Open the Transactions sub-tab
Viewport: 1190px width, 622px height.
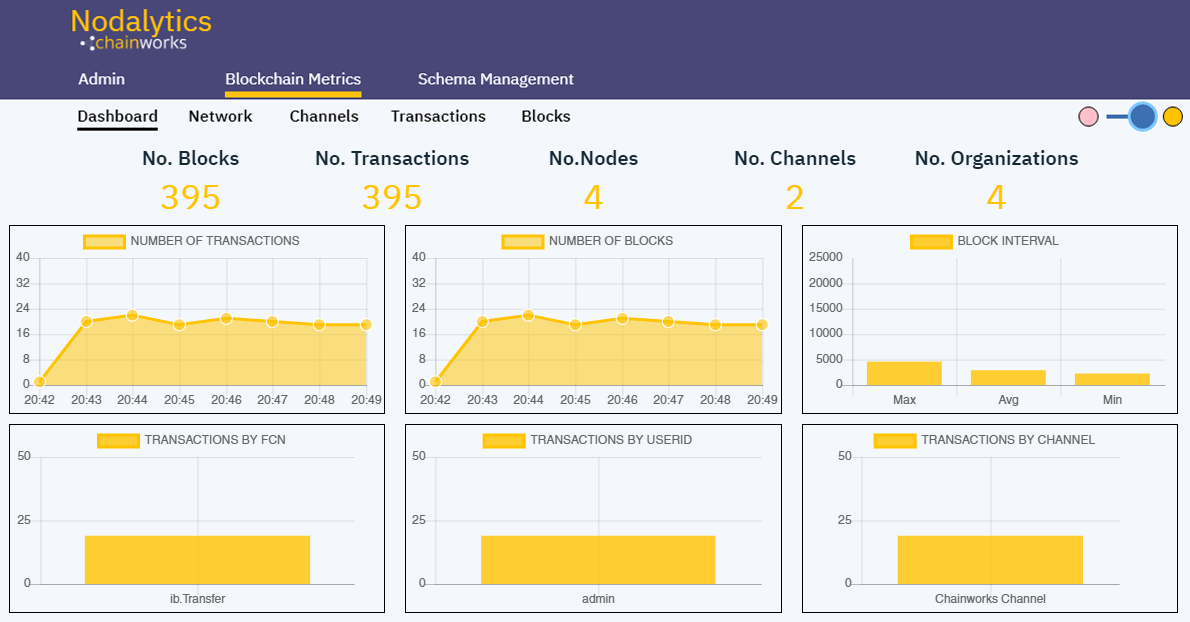pyautogui.click(x=438, y=116)
